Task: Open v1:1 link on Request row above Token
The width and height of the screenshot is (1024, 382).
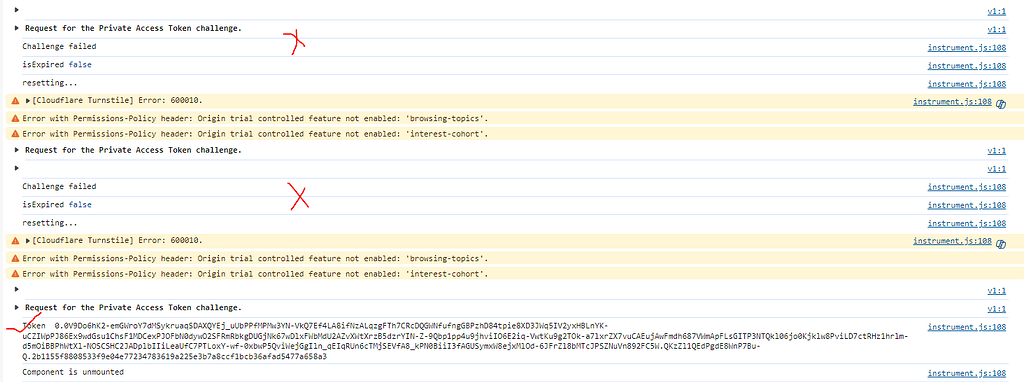Action: pos(996,309)
